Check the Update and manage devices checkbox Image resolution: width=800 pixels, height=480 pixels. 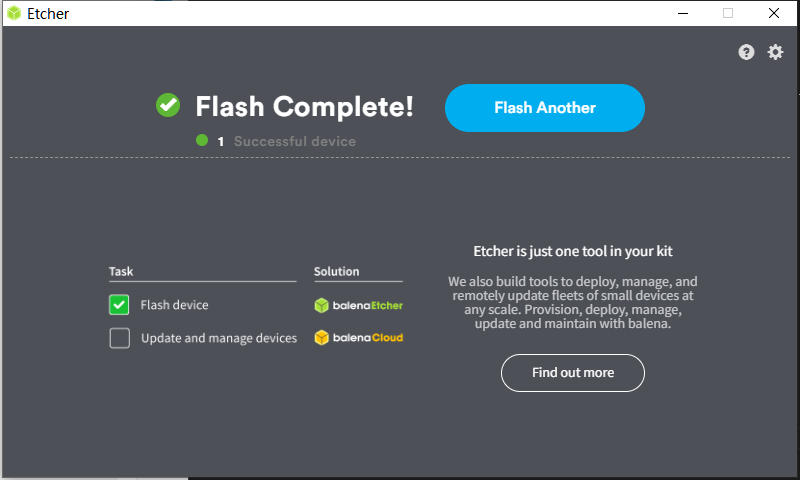point(119,338)
